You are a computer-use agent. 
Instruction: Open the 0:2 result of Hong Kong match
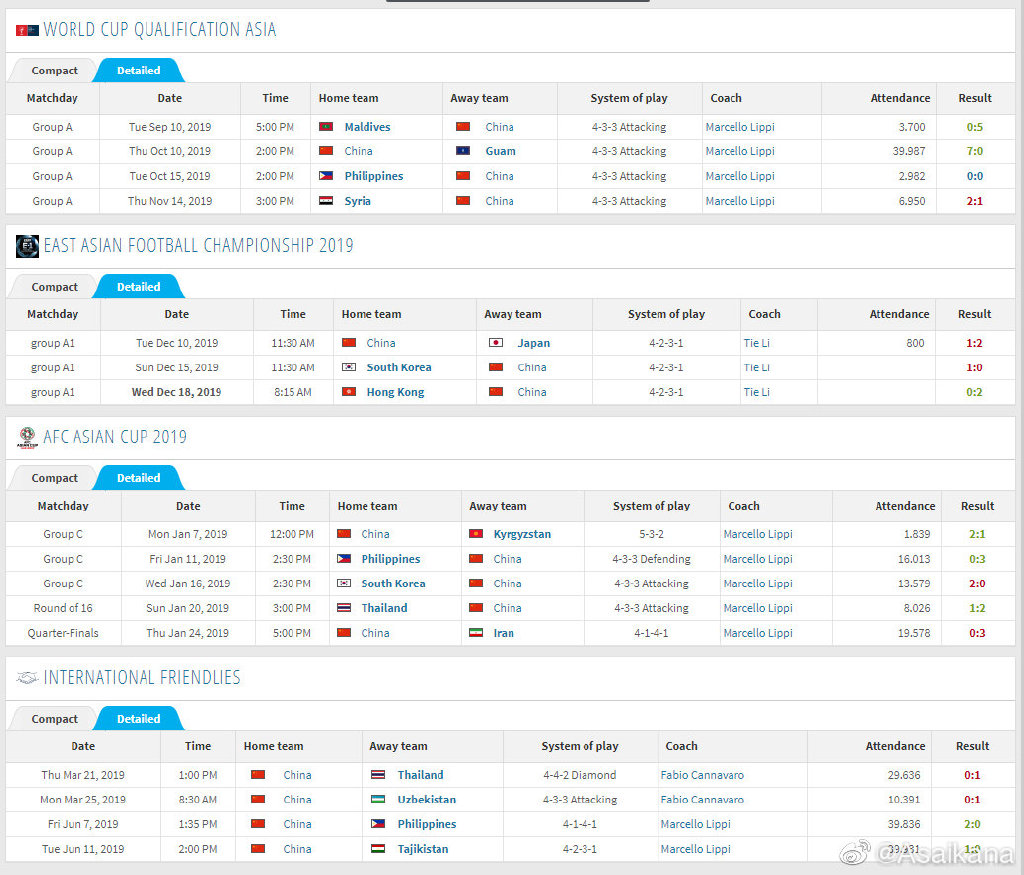[x=974, y=392]
